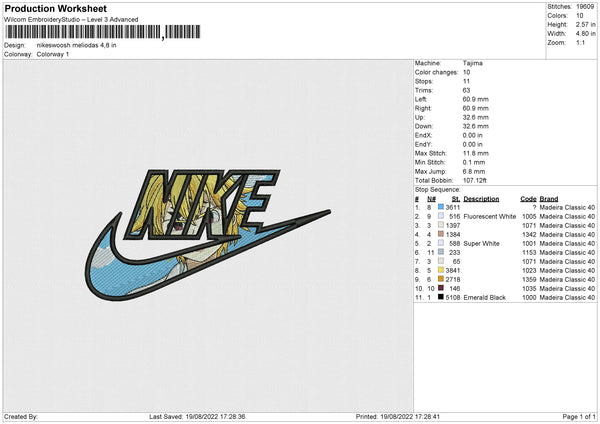Select the Super White color swatch

click(441, 243)
